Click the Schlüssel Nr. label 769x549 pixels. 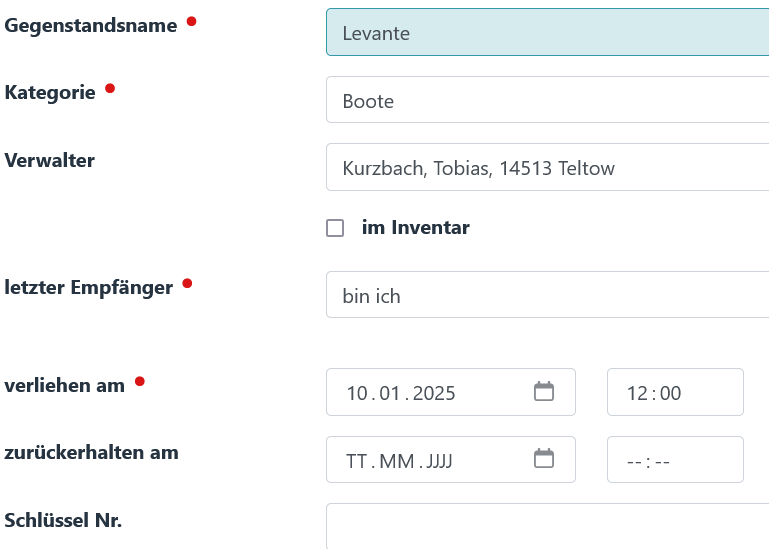63,520
